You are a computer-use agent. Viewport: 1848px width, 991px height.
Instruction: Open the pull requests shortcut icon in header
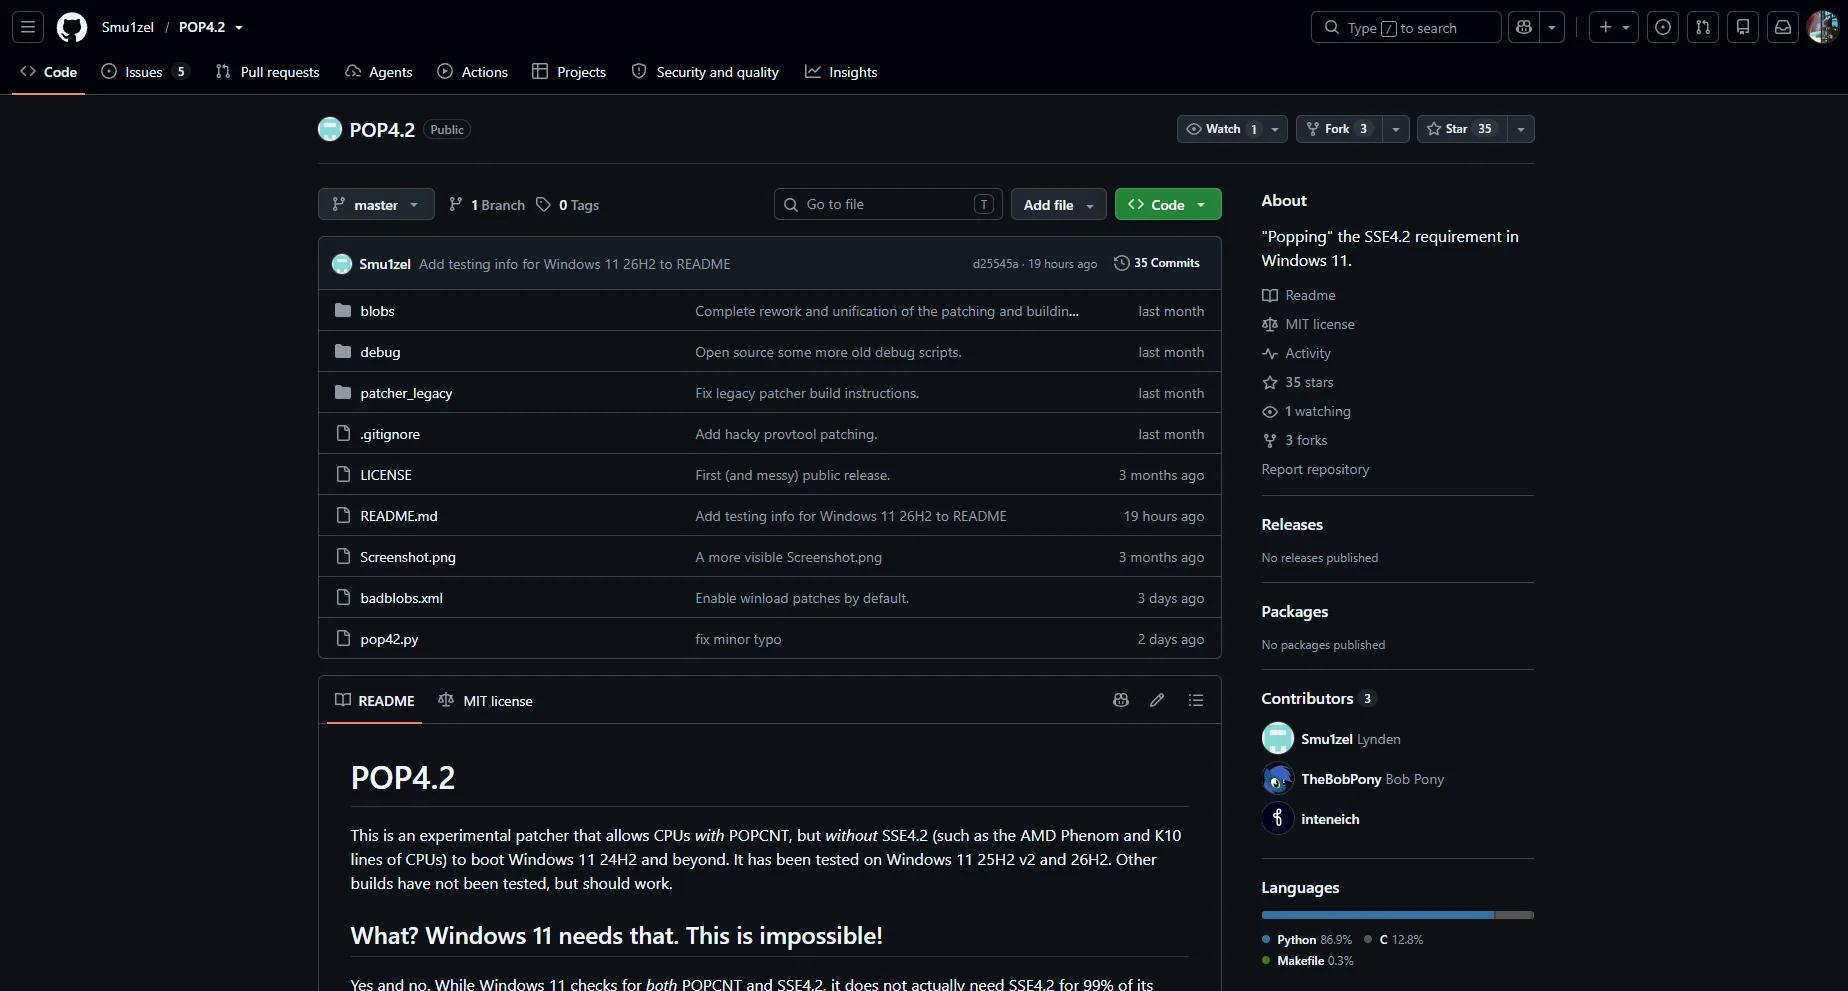1703,27
